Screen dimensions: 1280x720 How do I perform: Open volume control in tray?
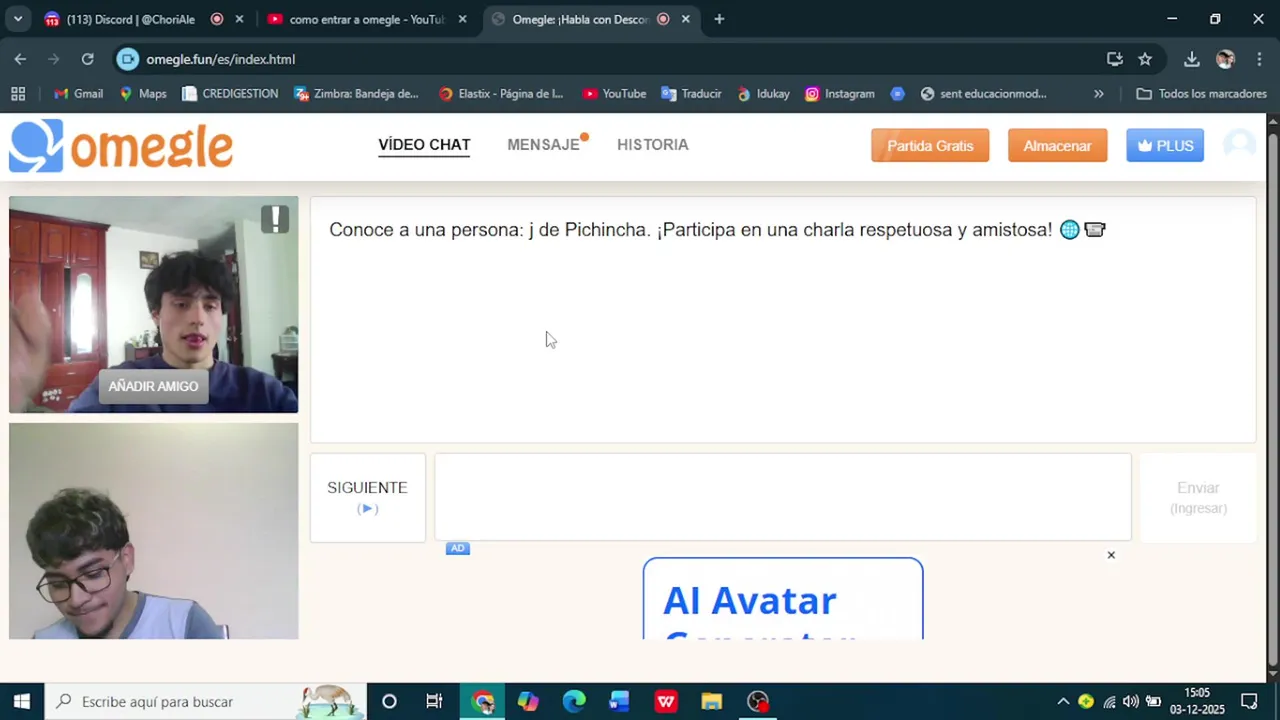tap(1130, 701)
